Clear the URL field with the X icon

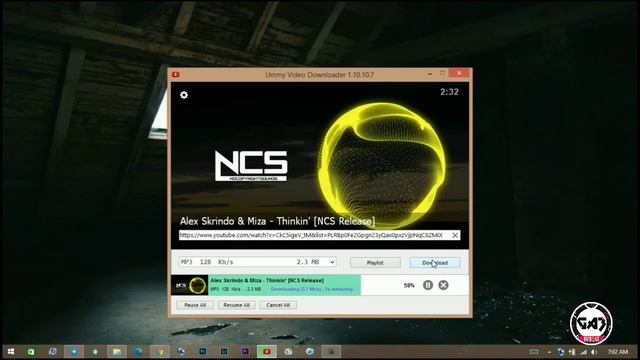coord(455,235)
